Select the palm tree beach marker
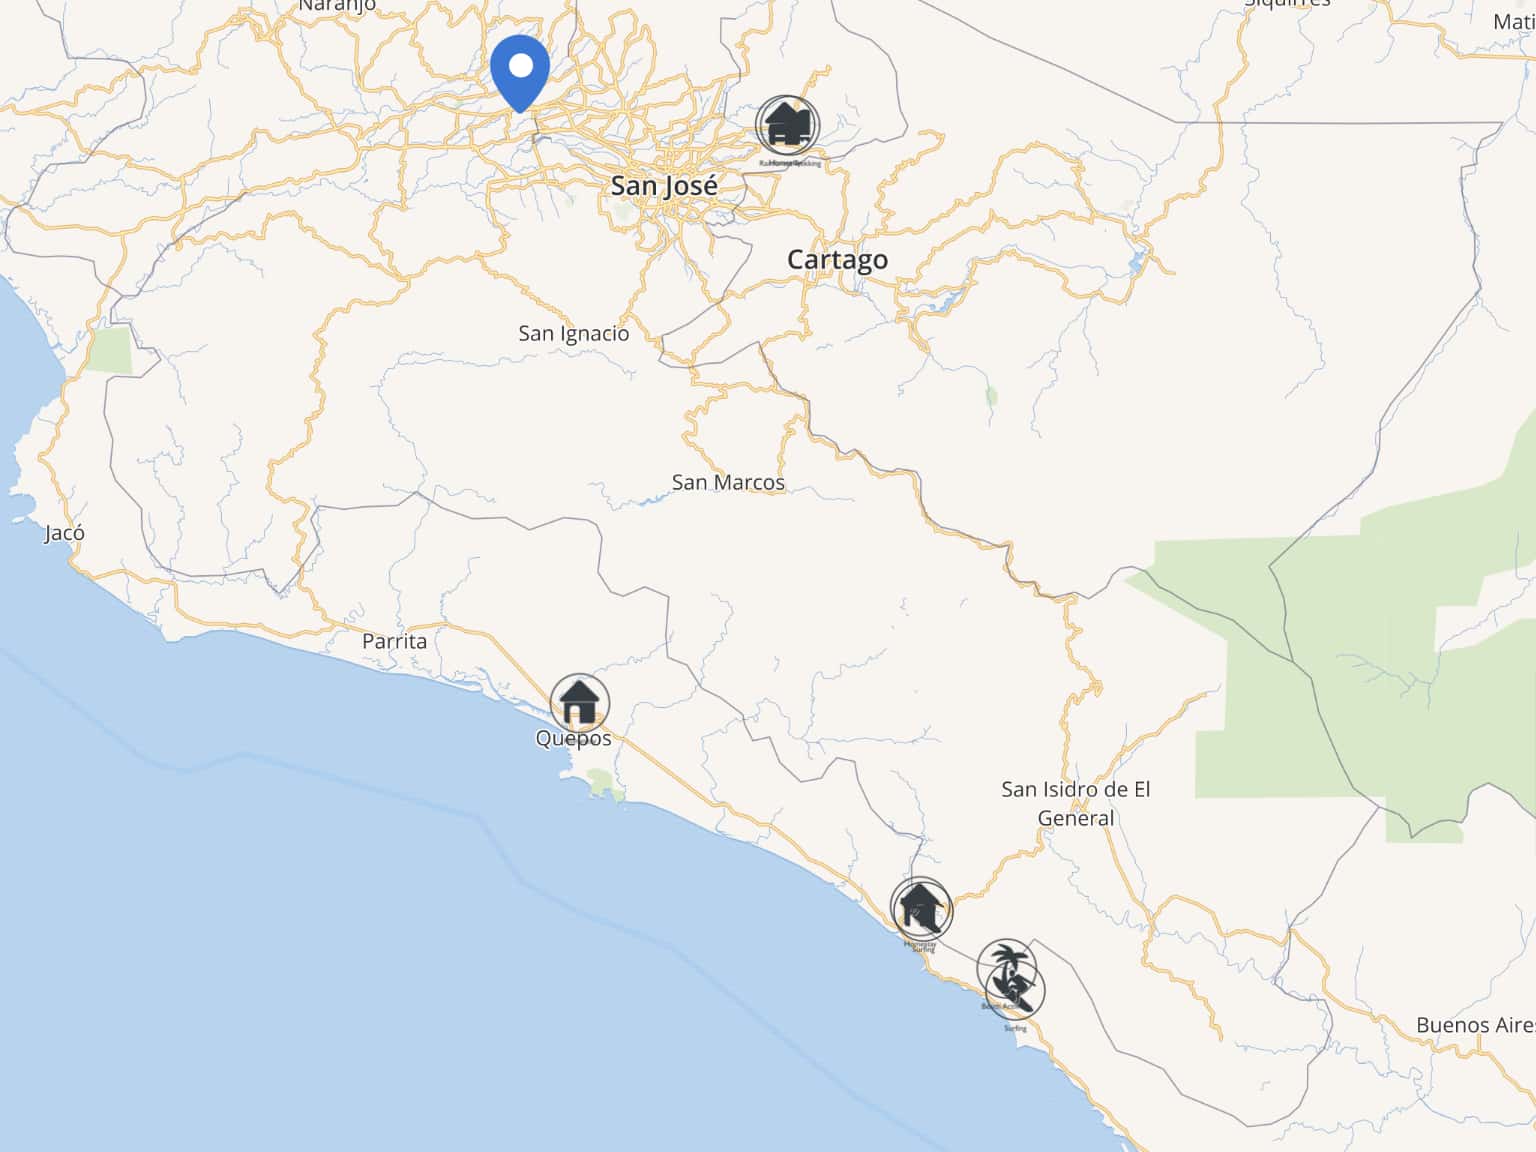The width and height of the screenshot is (1536, 1152). tap(1006, 966)
